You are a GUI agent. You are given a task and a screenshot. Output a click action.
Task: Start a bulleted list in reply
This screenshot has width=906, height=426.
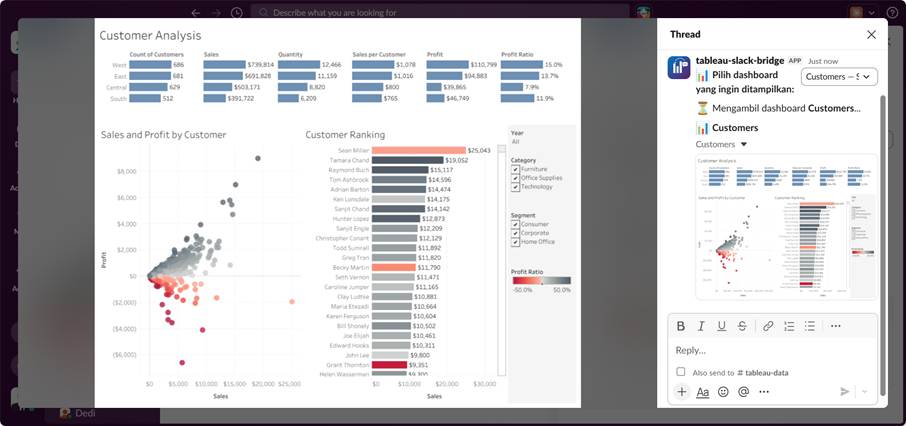(810, 326)
